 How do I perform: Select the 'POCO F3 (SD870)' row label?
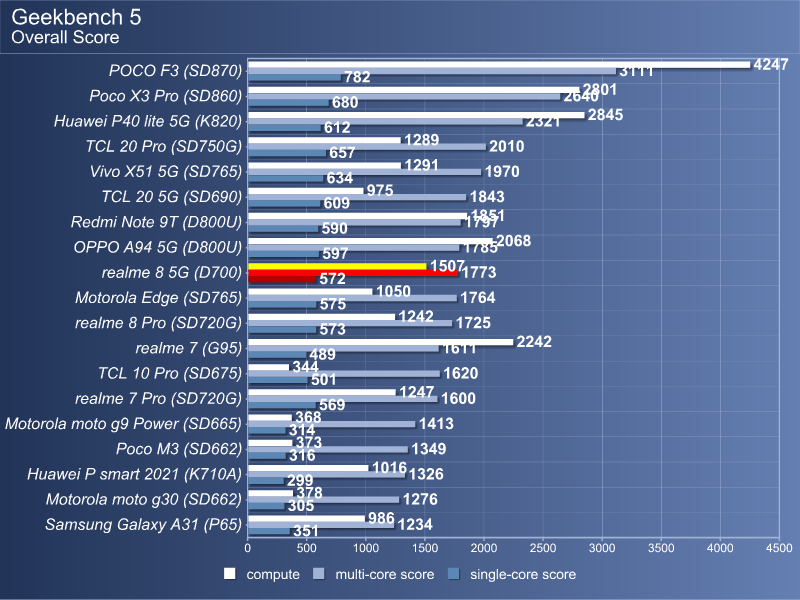pos(176,70)
